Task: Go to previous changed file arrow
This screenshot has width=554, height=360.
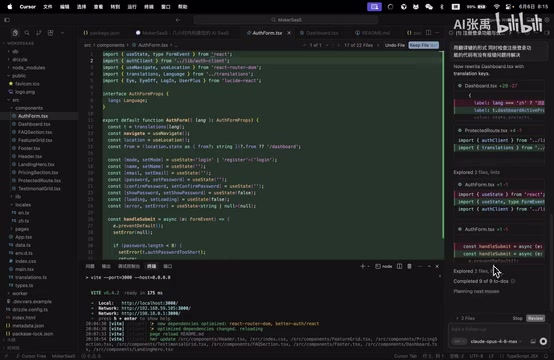Action: pyautogui.click(x=338, y=45)
